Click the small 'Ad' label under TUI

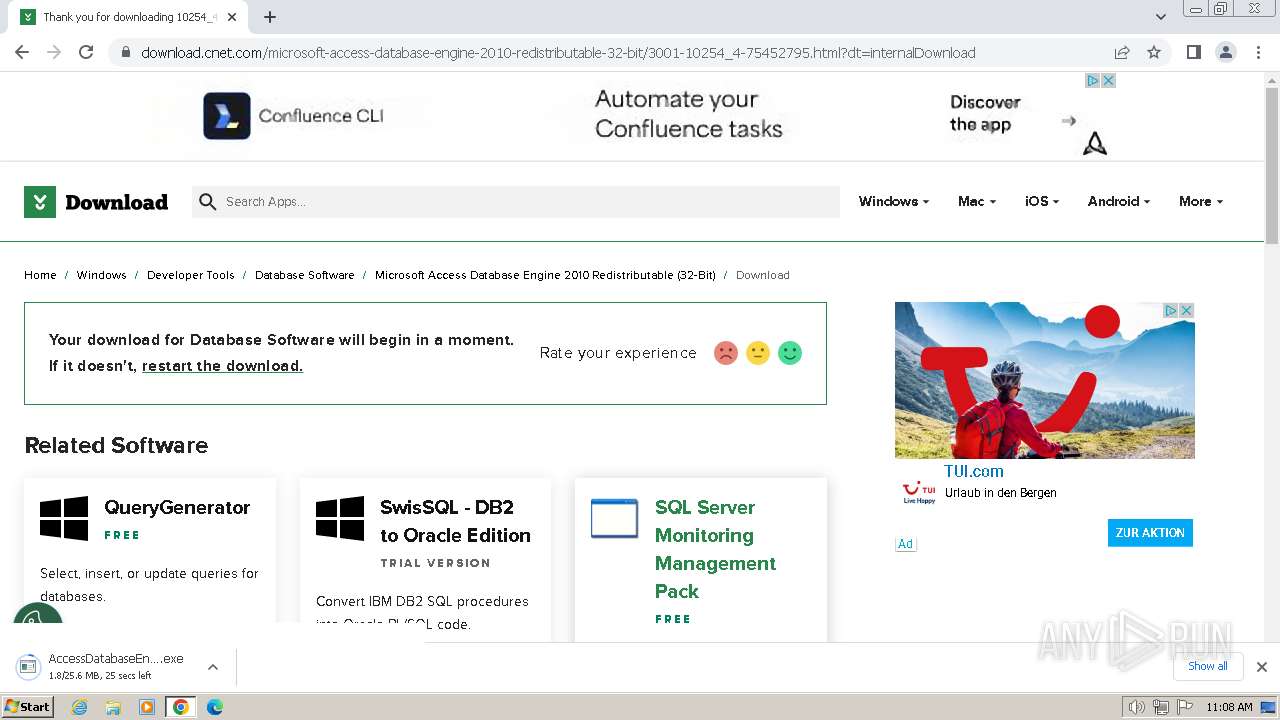click(x=905, y=544)
